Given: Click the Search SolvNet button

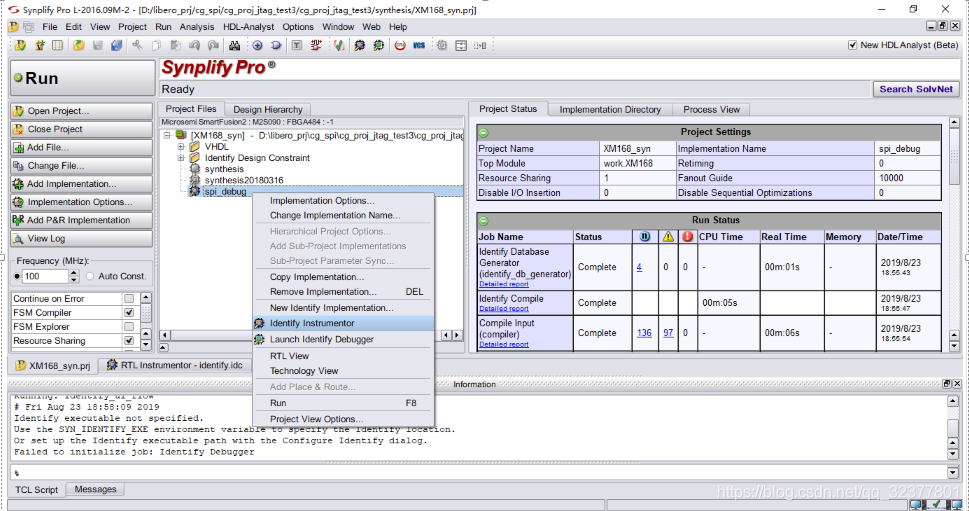Looking at the screenshot, I should (916, 89).
